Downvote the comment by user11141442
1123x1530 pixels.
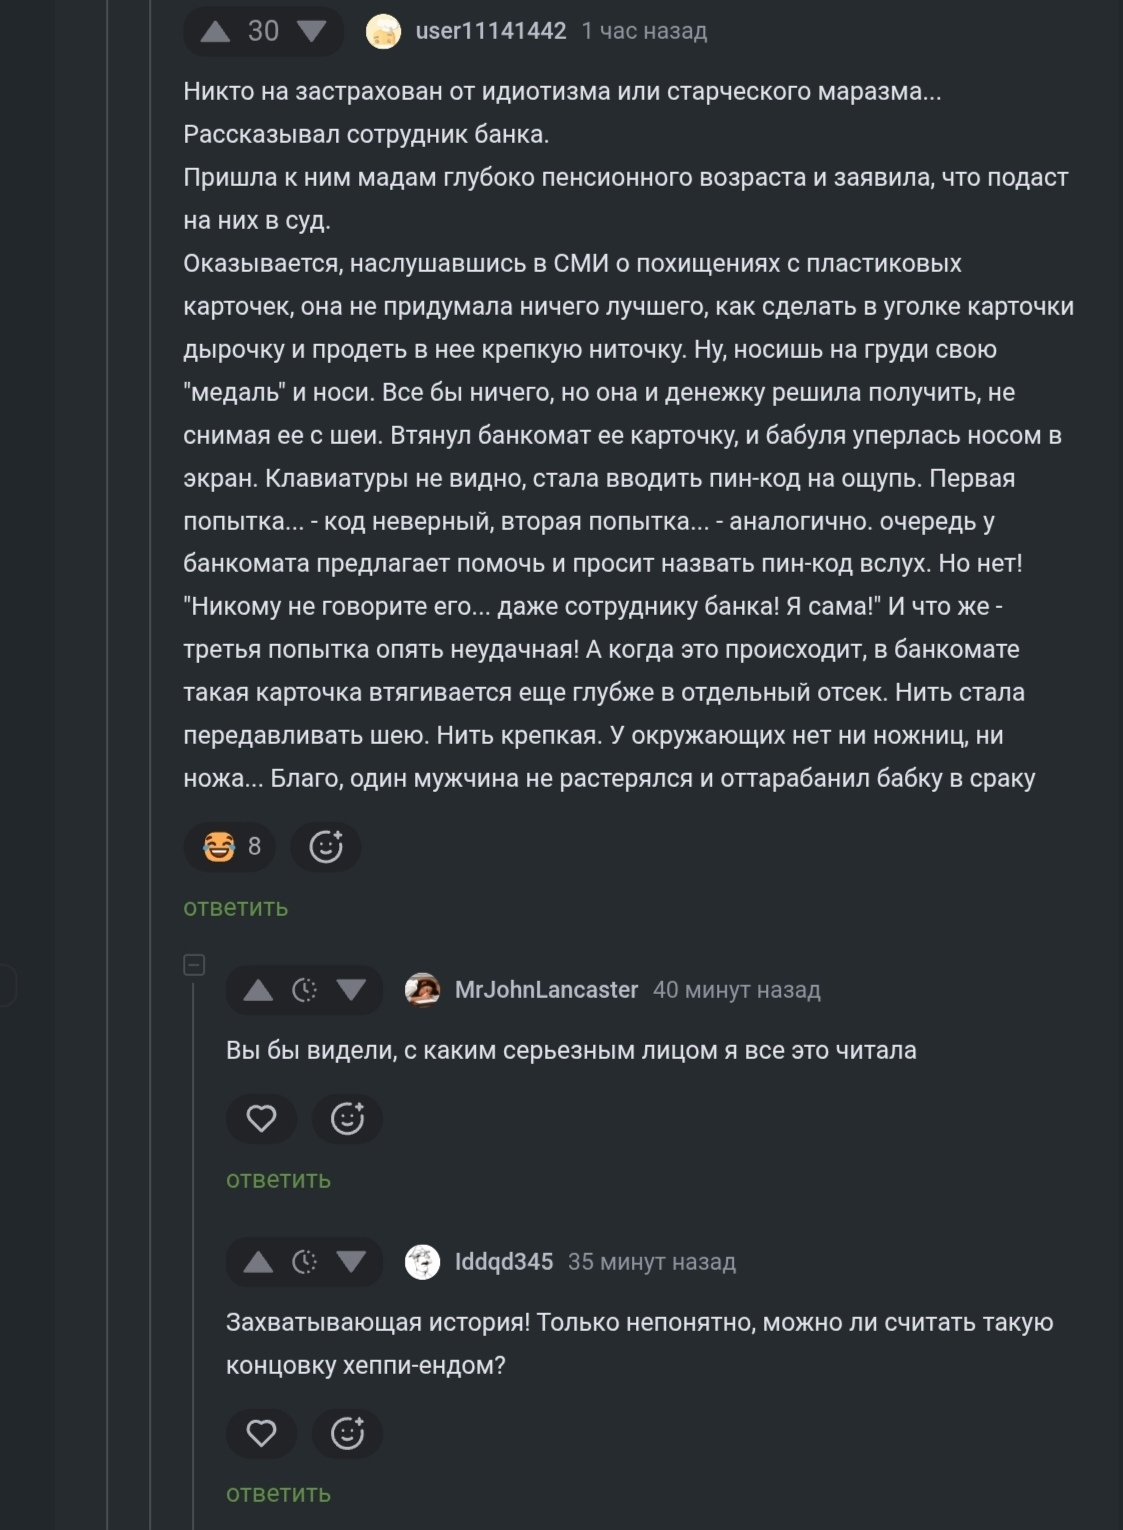[312, 32]
